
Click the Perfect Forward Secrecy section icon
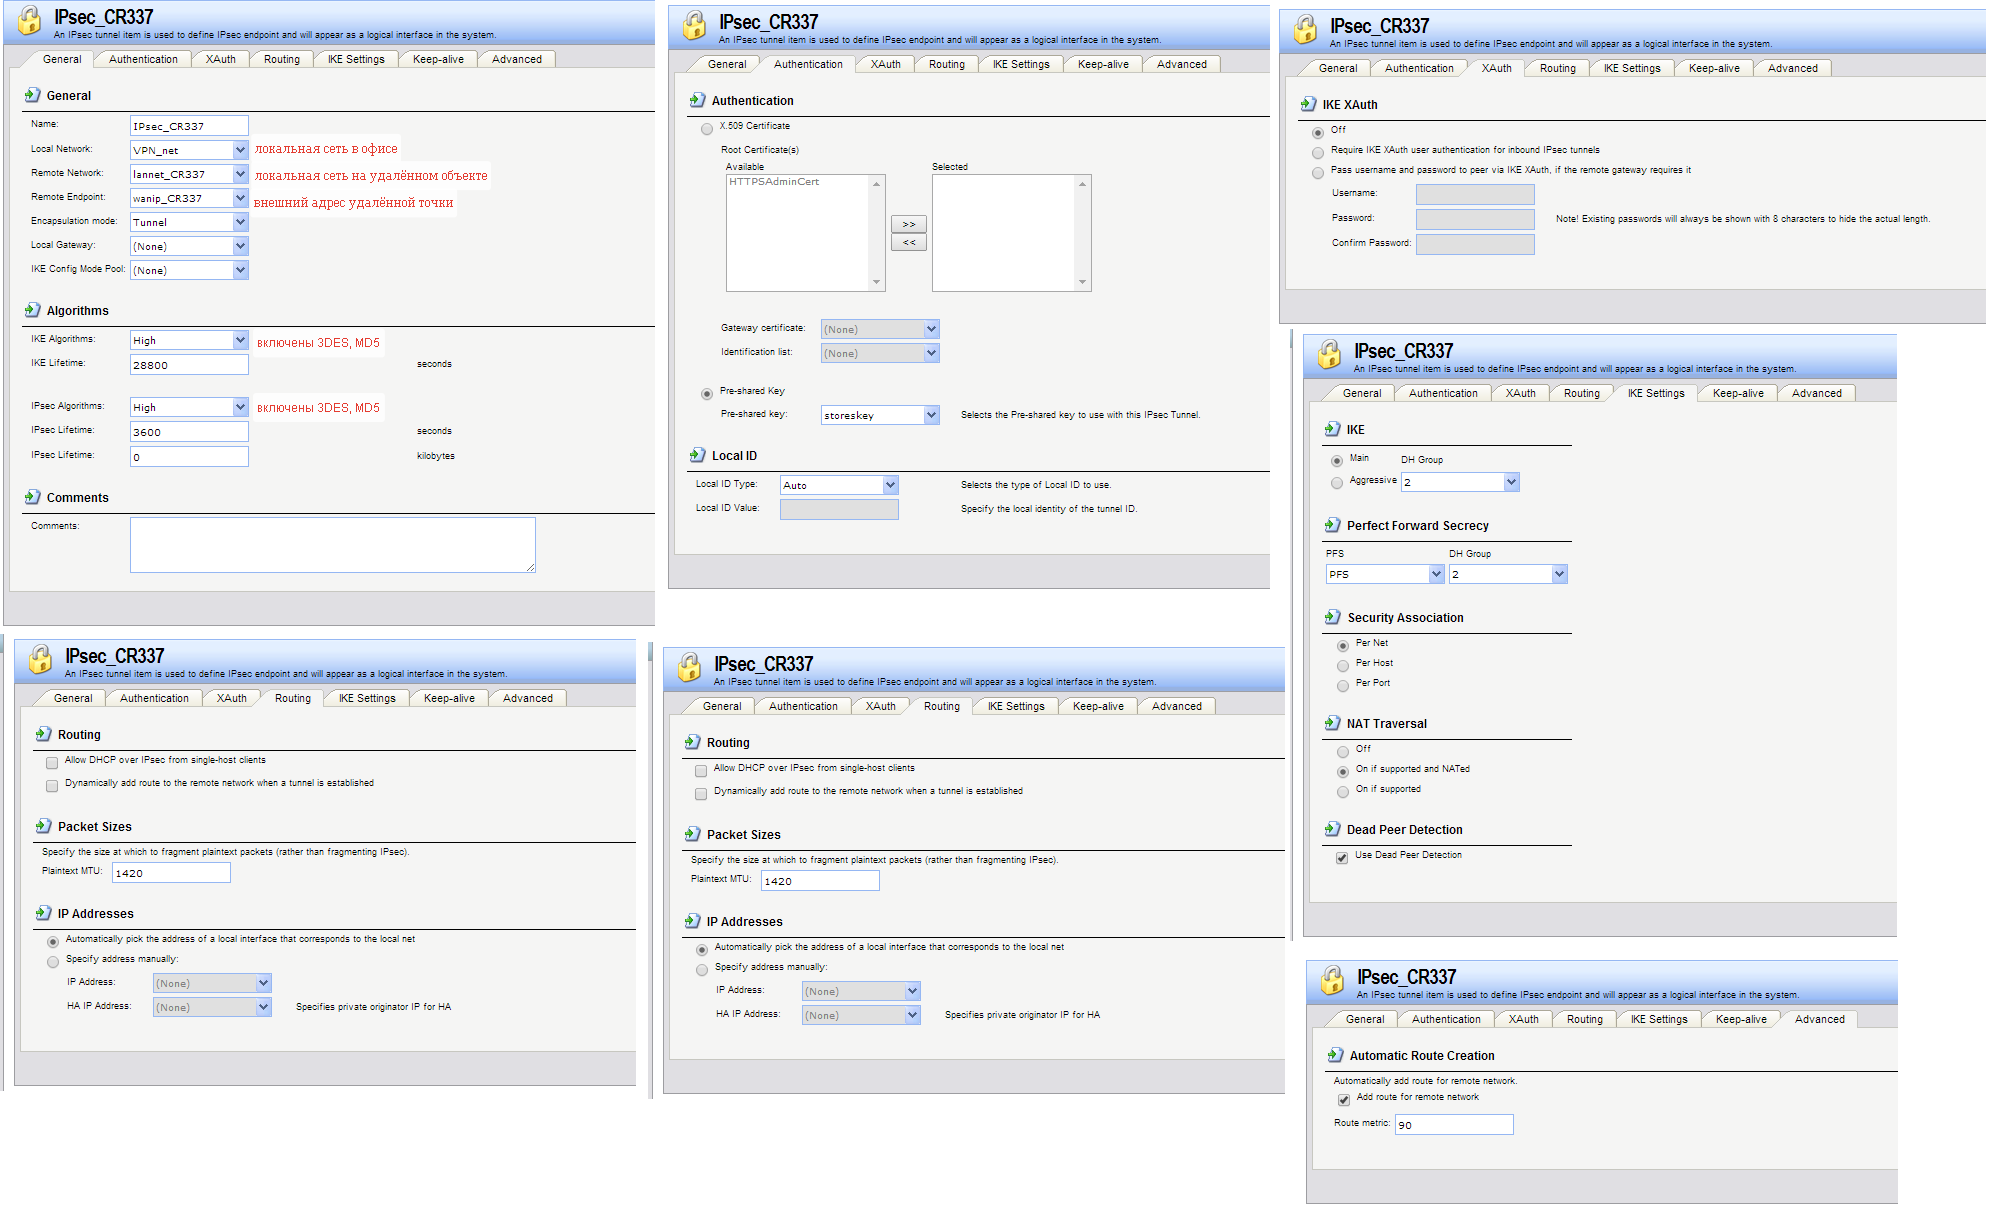pyautogui.click(x=1332, y=525)
